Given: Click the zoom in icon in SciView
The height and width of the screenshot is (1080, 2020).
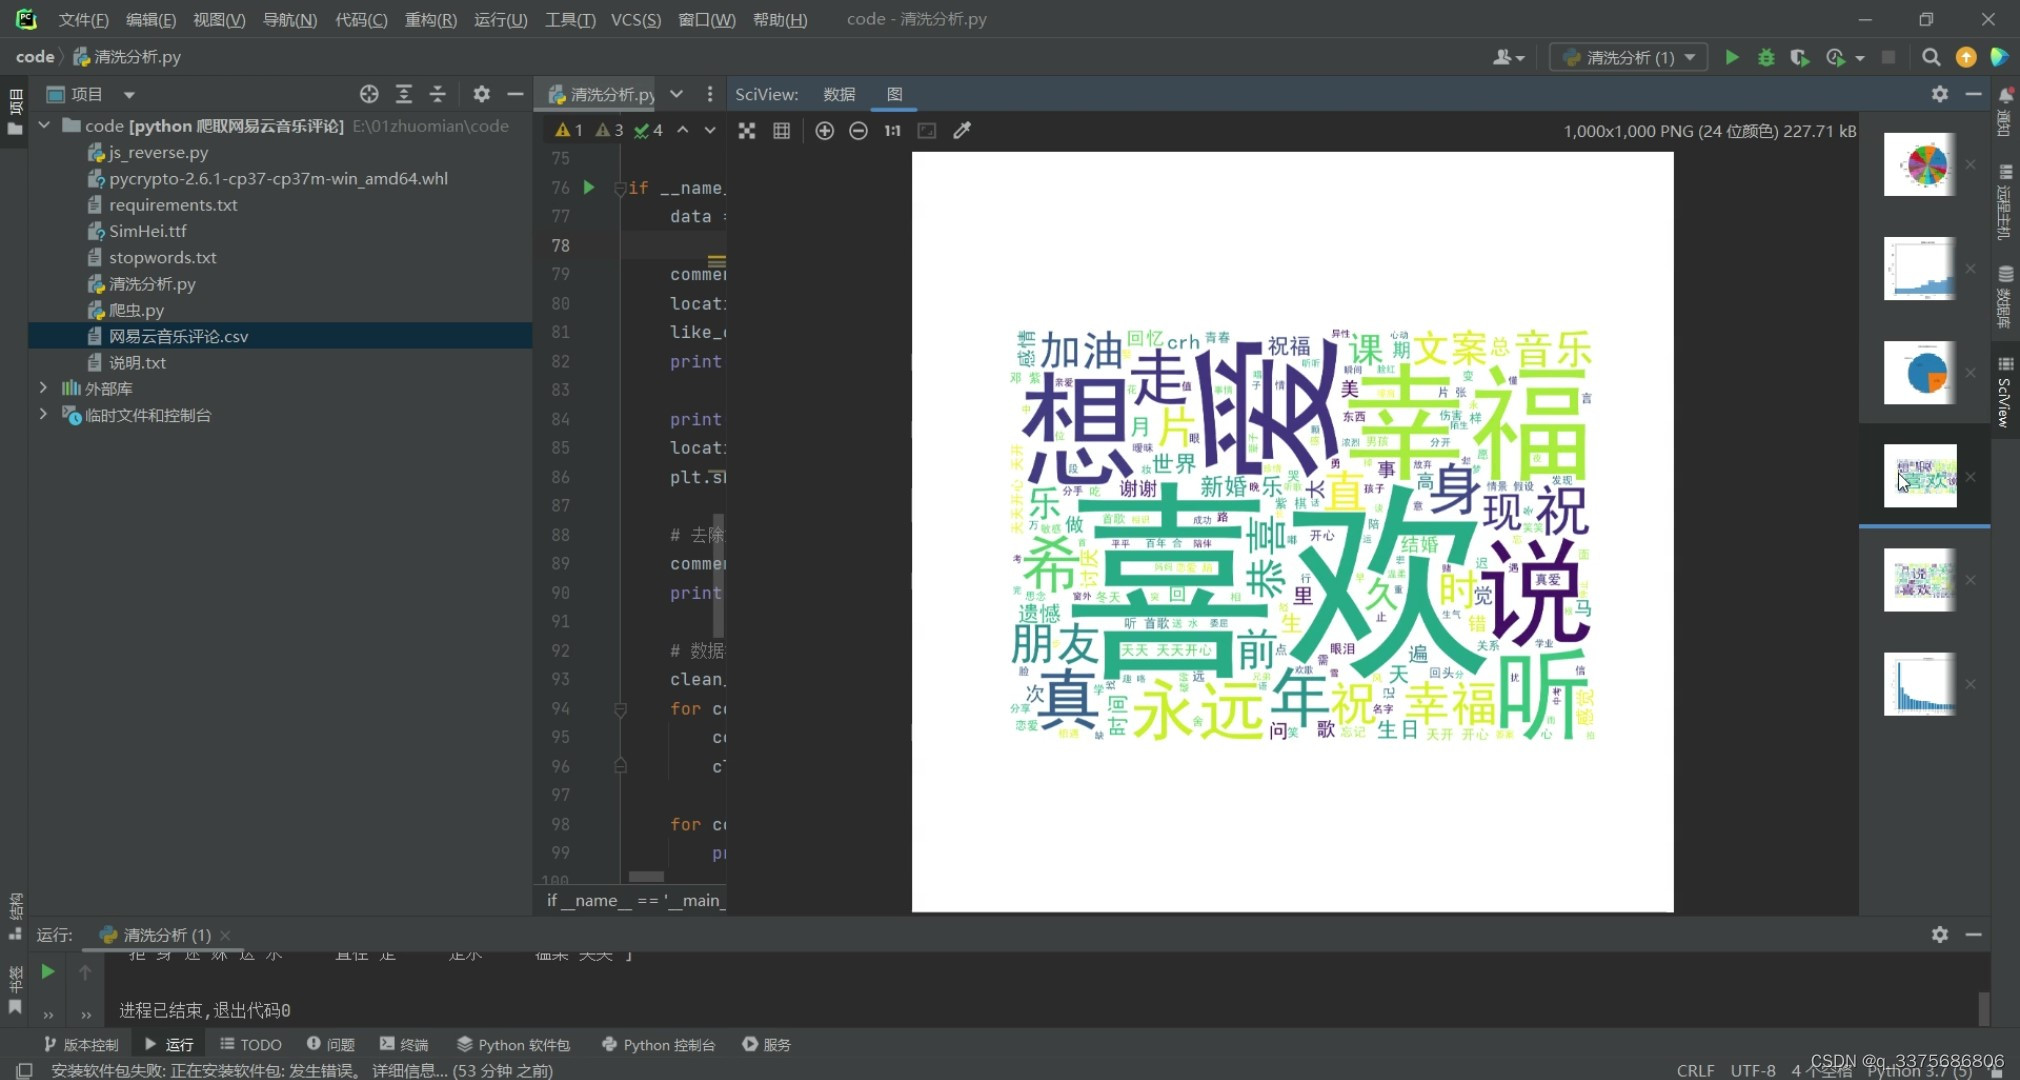Looking at the screenshot, I should (826, 130).
